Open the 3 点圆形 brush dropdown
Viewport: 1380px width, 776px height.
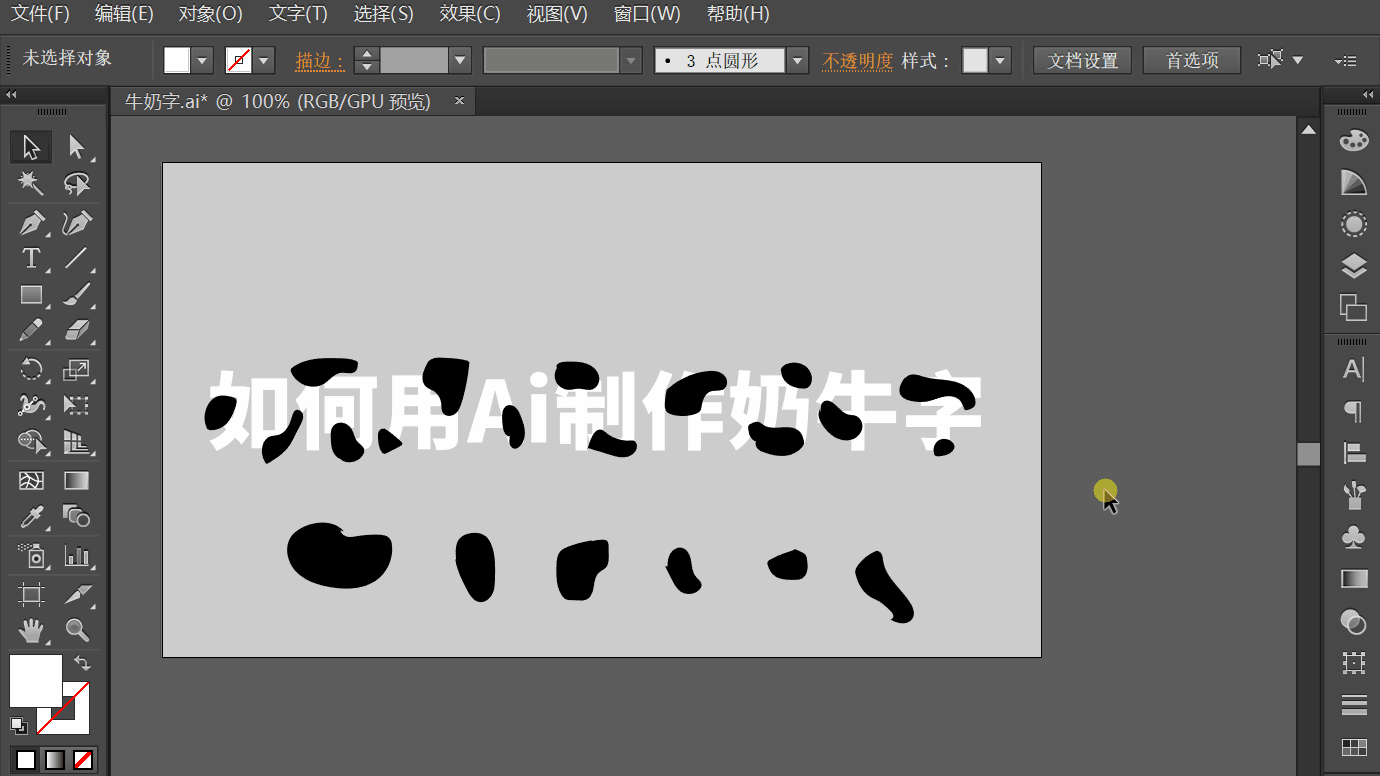797,61
